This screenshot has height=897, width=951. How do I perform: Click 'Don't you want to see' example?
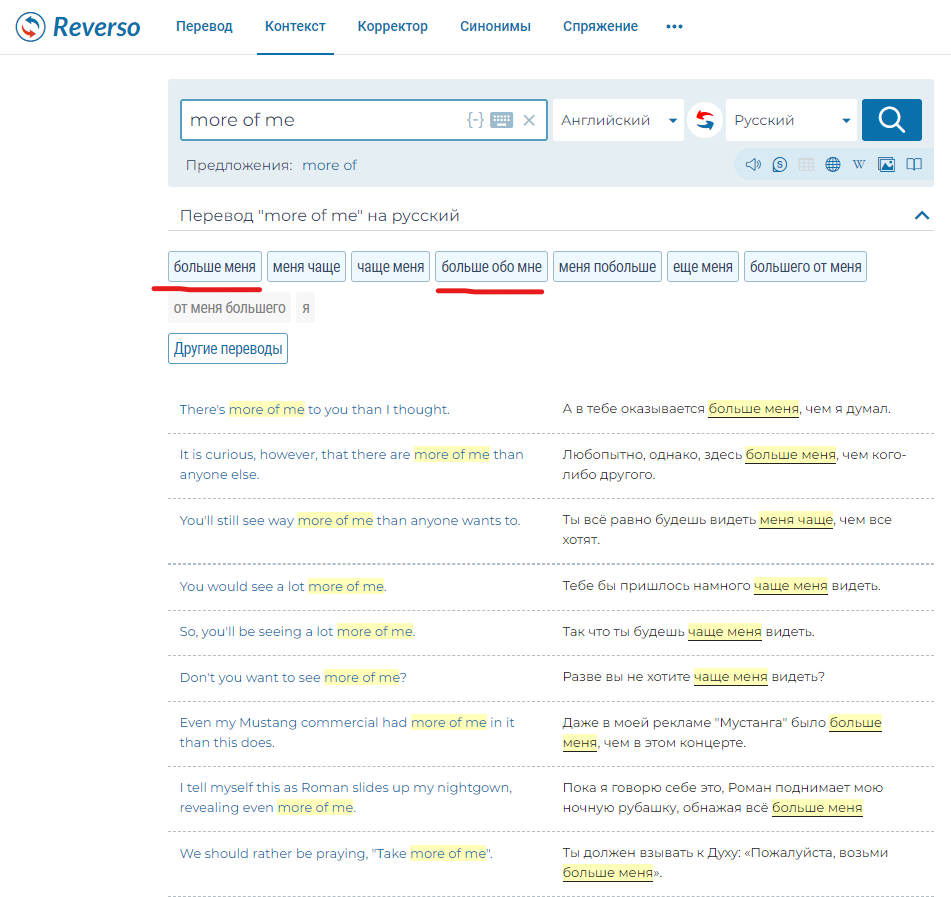293,677
